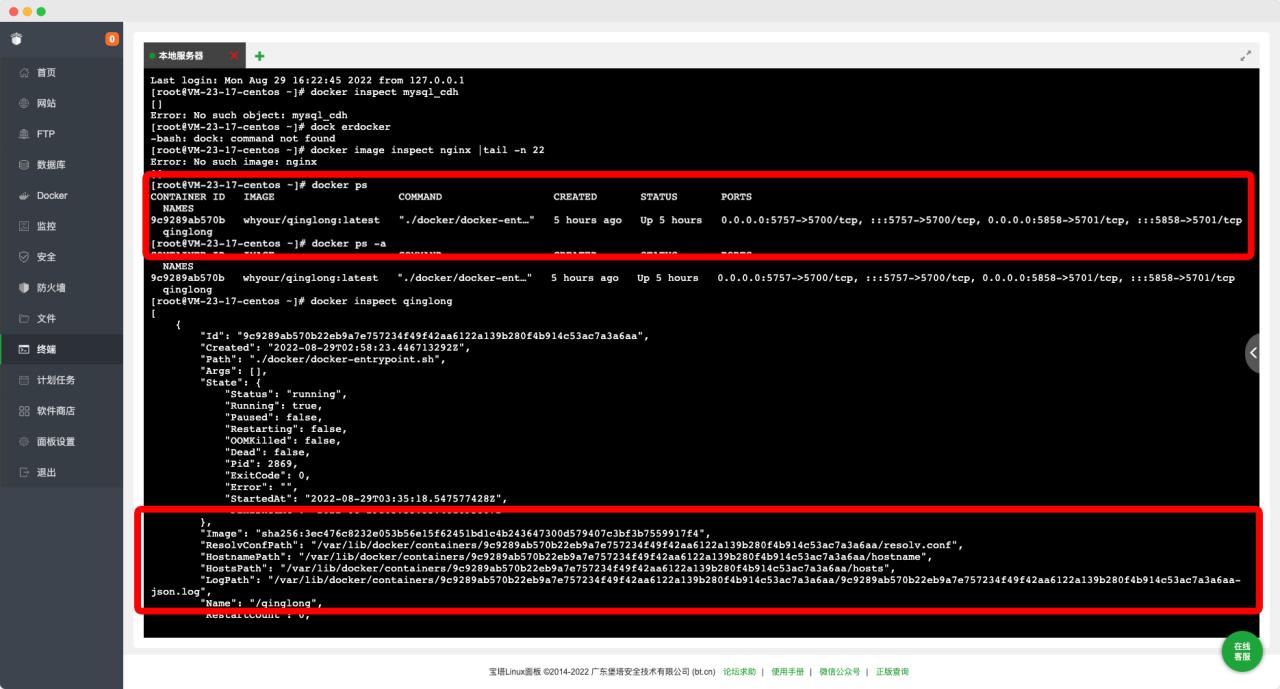
Task: Click the 网站 globe icon
Action: click(x=24, y=104)
